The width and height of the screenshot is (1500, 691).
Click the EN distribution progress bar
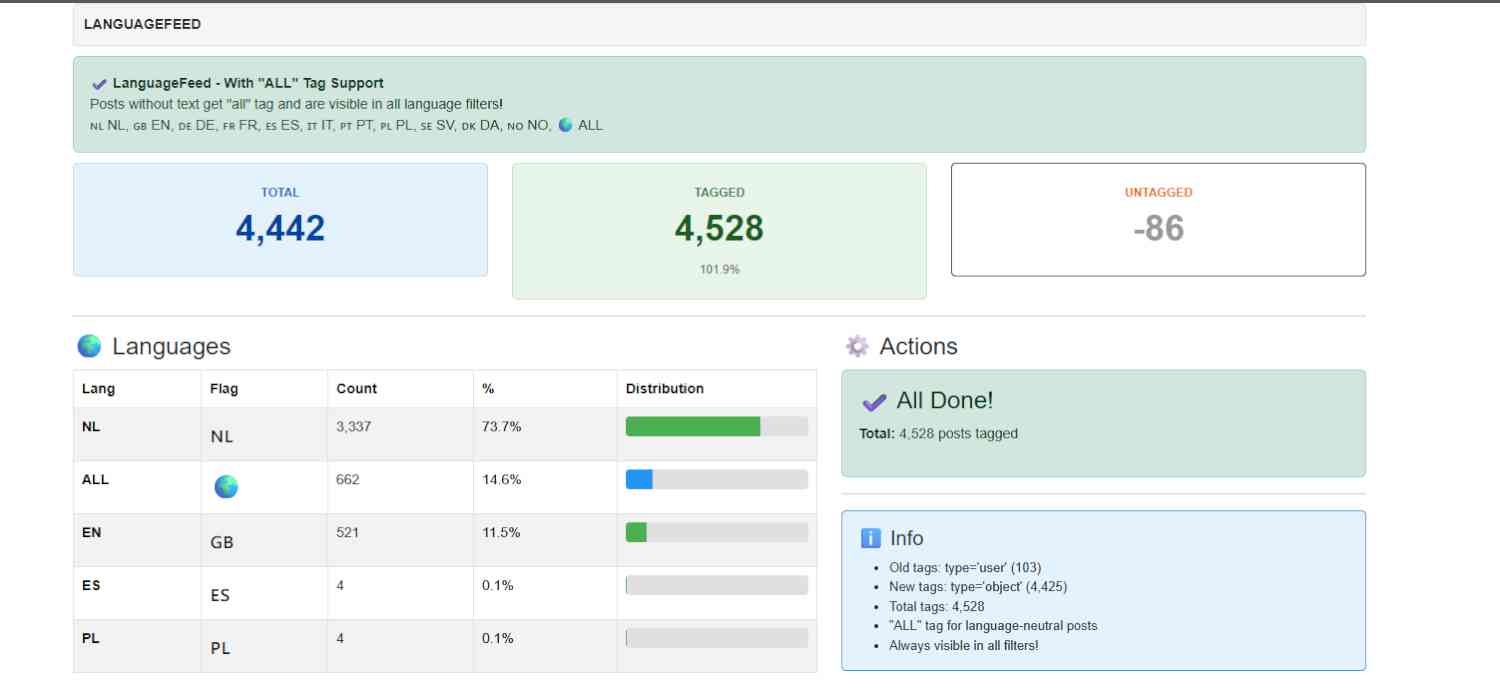pos(716,532)
